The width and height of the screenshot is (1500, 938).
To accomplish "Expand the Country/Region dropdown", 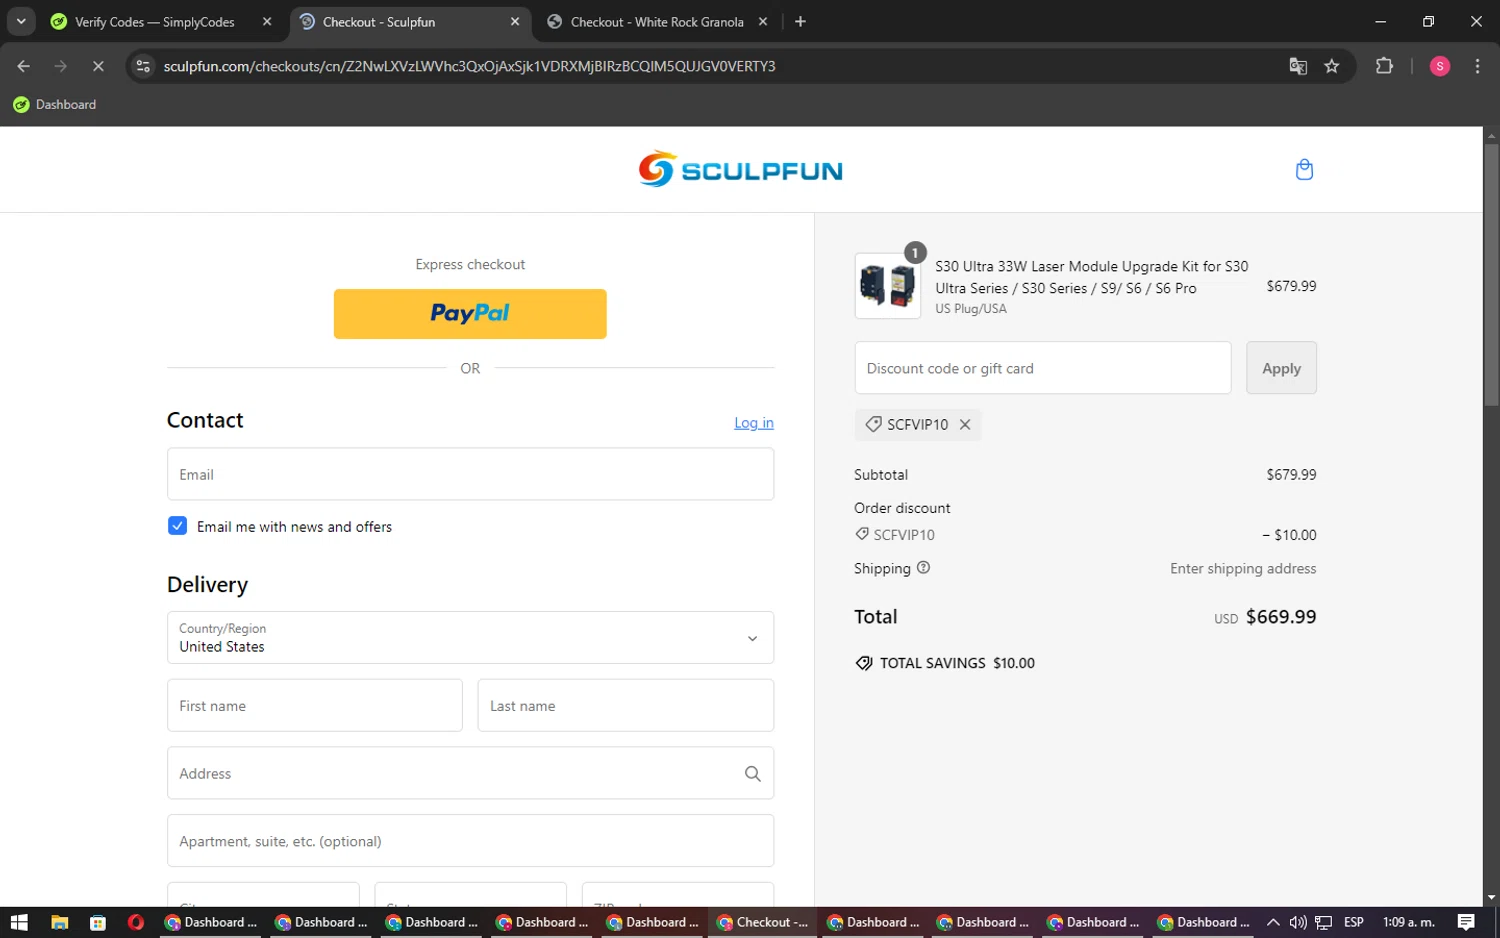I will point(470,638).
